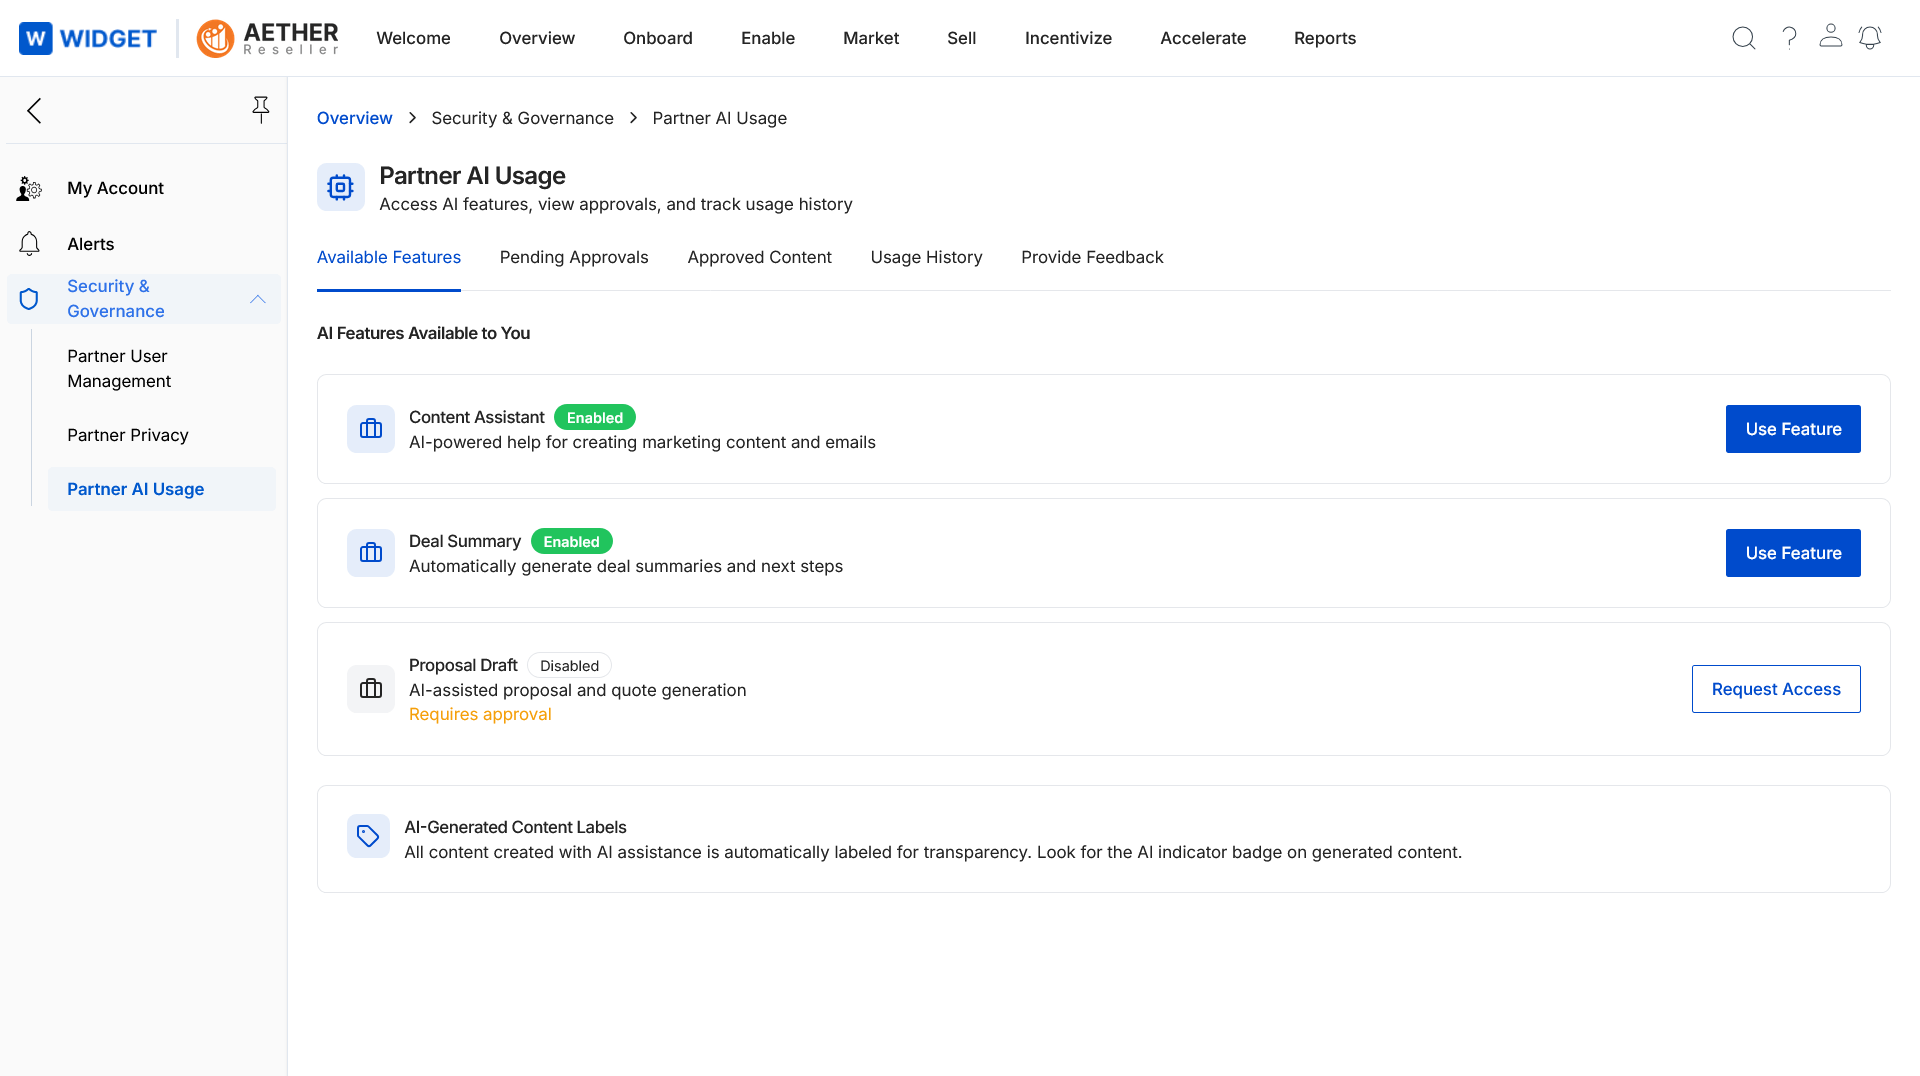Switch to the Usage History tab

click(926, 257)
